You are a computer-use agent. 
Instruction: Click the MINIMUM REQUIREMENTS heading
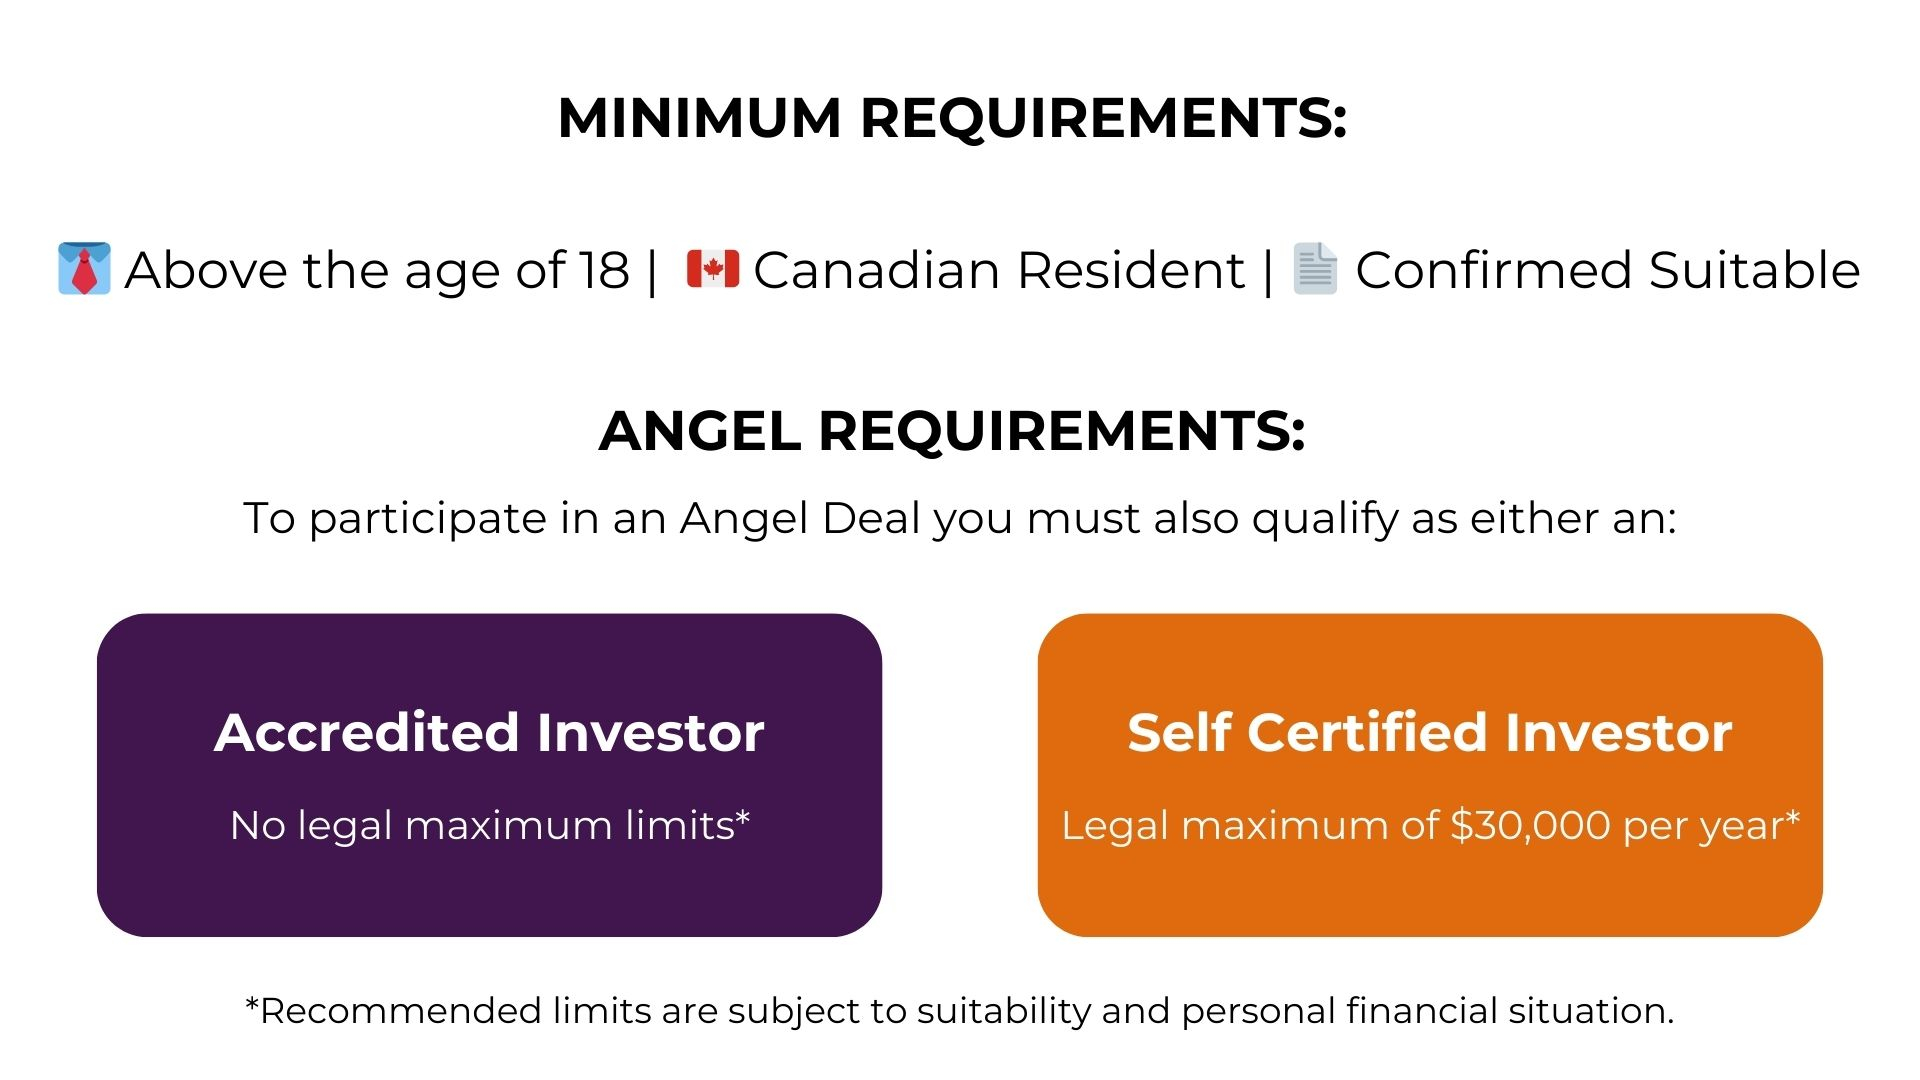pos(953,118)
